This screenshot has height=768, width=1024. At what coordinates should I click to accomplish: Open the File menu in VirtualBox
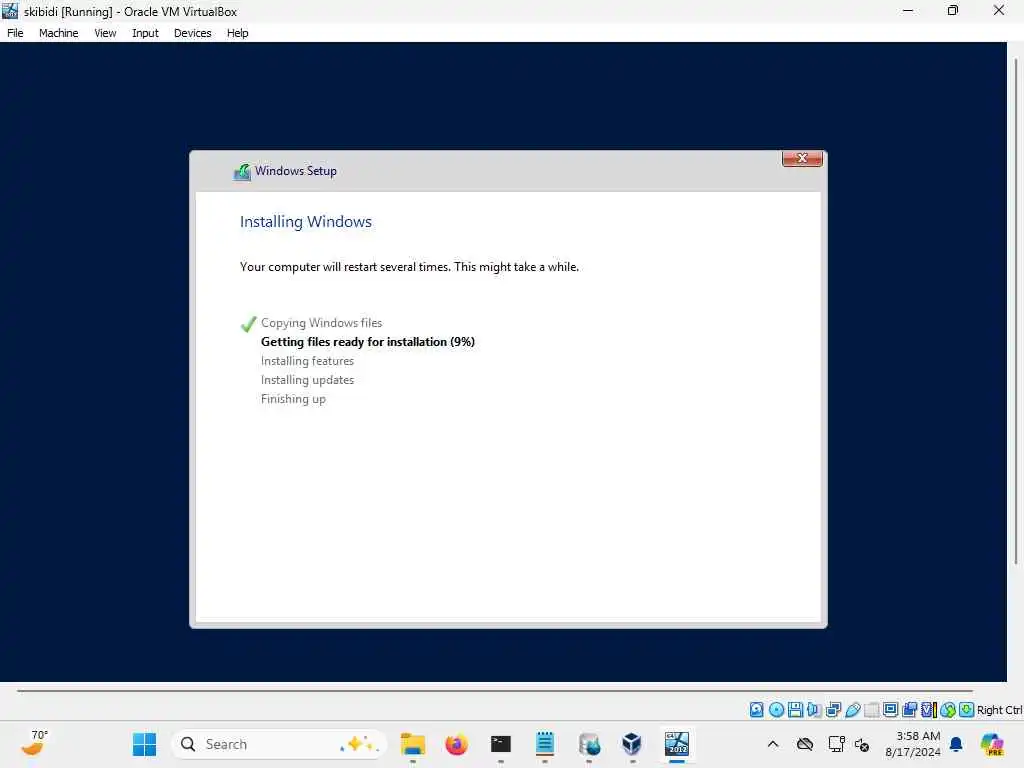click(x=15, y=33)
